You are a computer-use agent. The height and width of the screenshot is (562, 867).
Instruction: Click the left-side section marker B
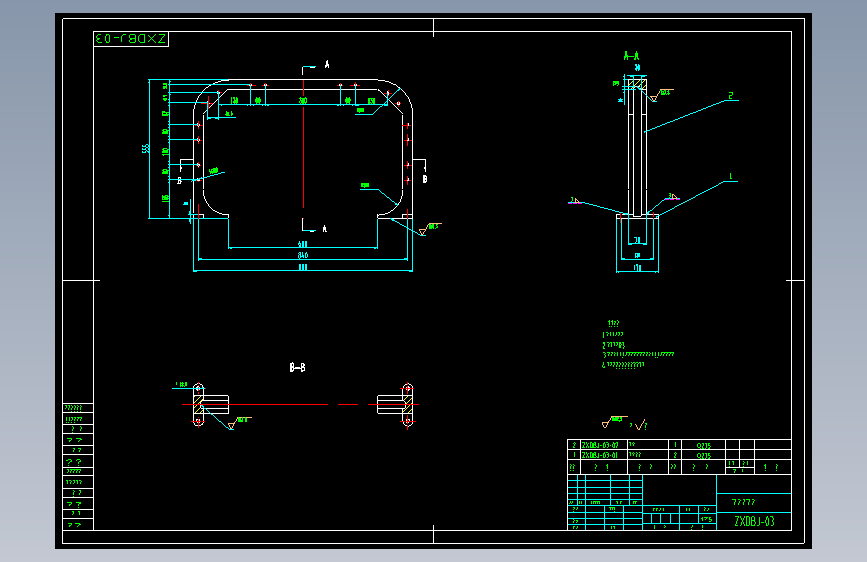(x=179, y=180)
